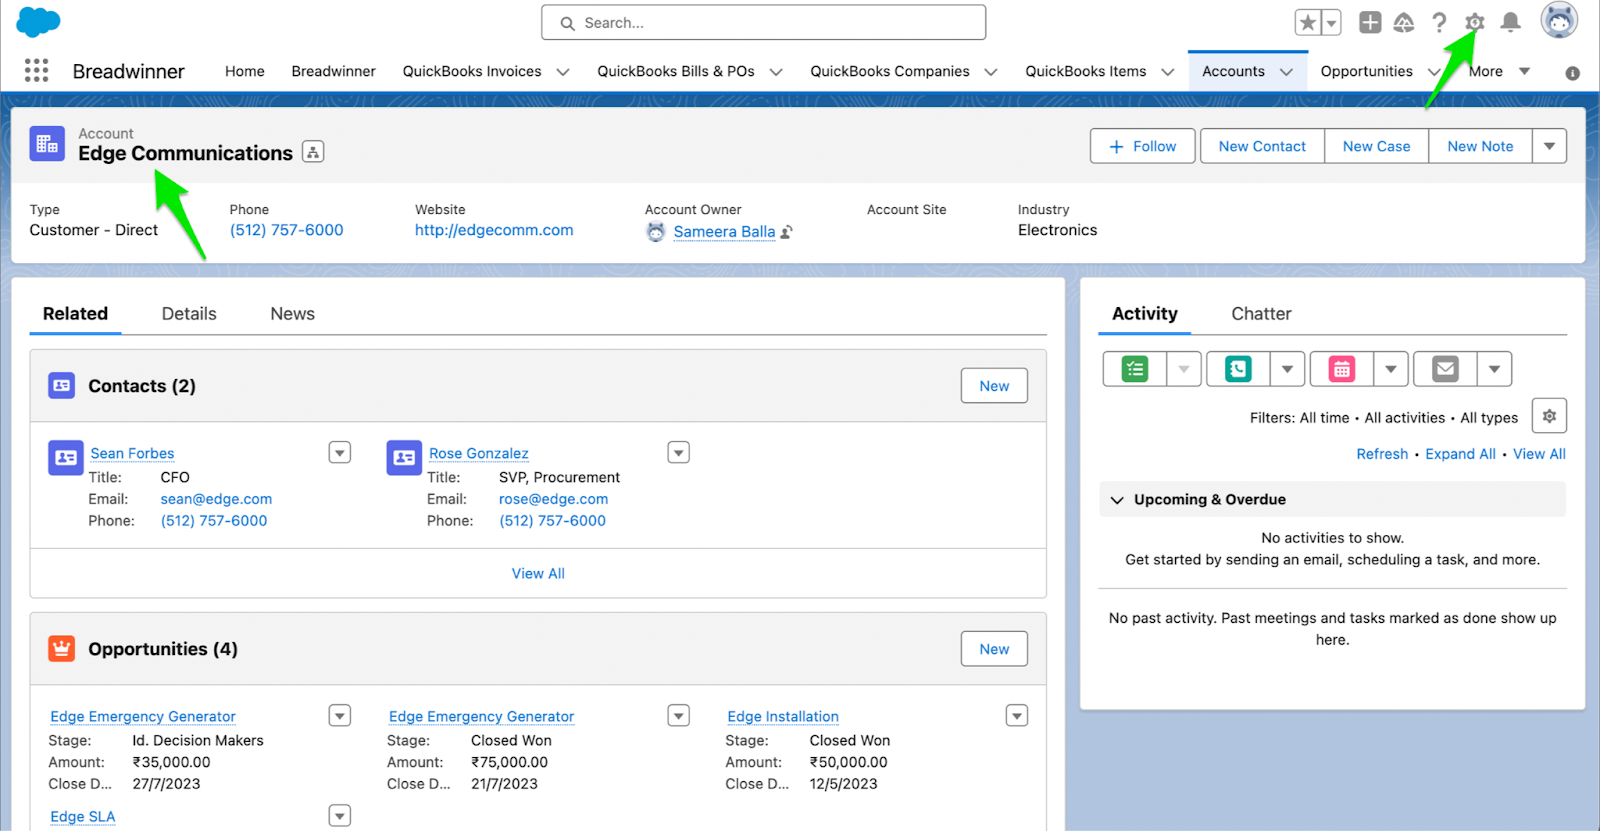Image resolution: width=1600 pixels, height=831 pixels.
Task: Click the Refresh activity link
Action: click(x=1382, y=454)
